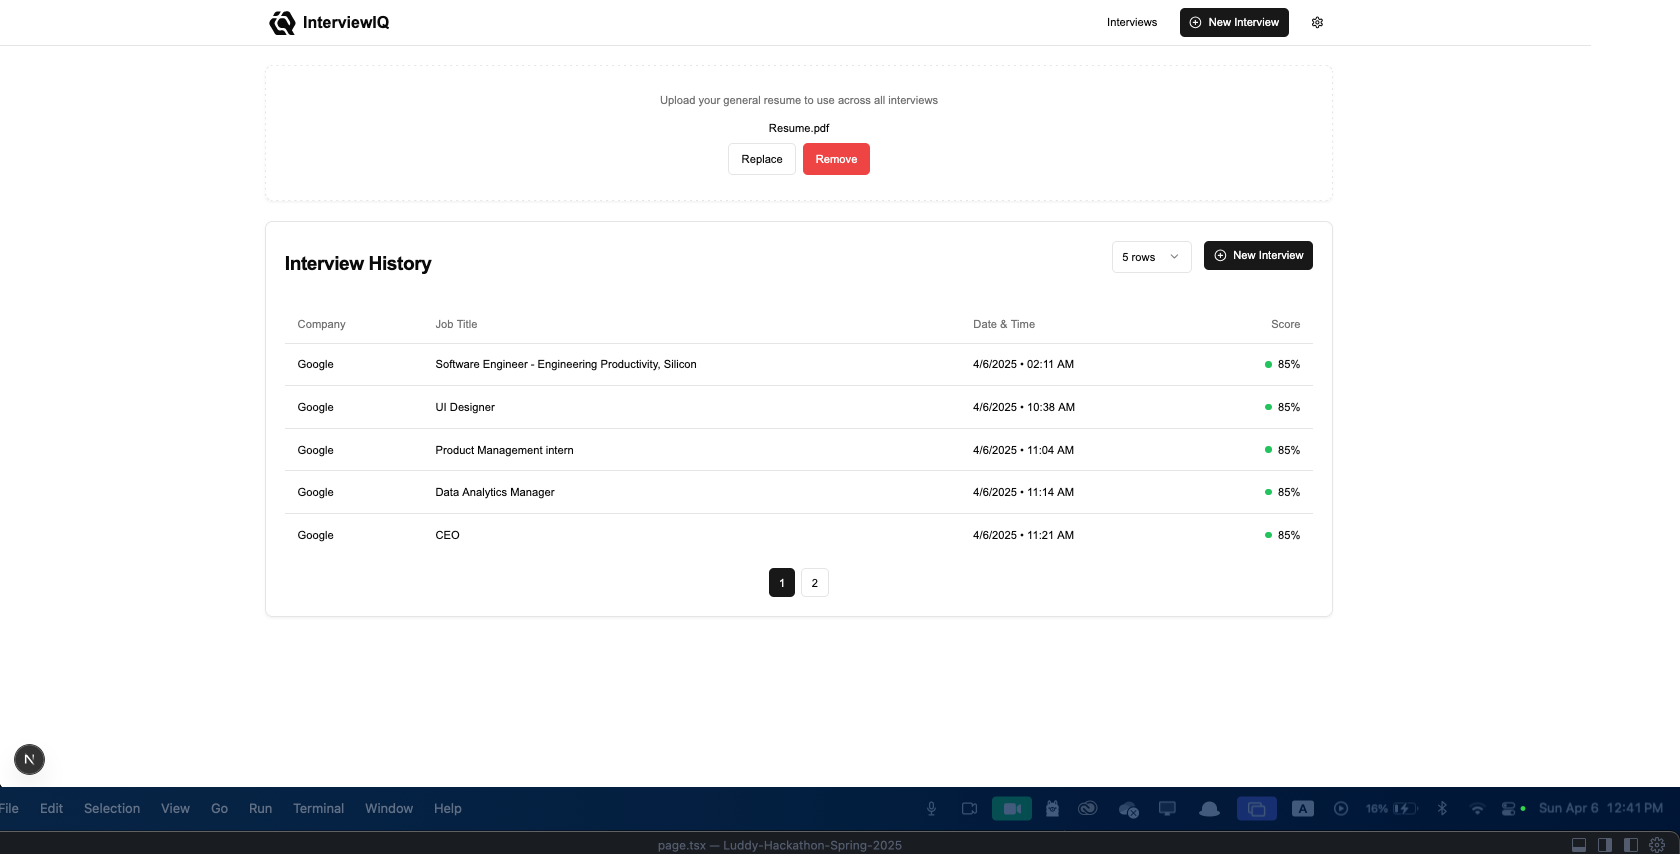Image resolution: width=1680 pixels, height=854 pixels.
Task: Click the Bluetooth status icon
Action: pyautogui.click(x=1442, y=808)
